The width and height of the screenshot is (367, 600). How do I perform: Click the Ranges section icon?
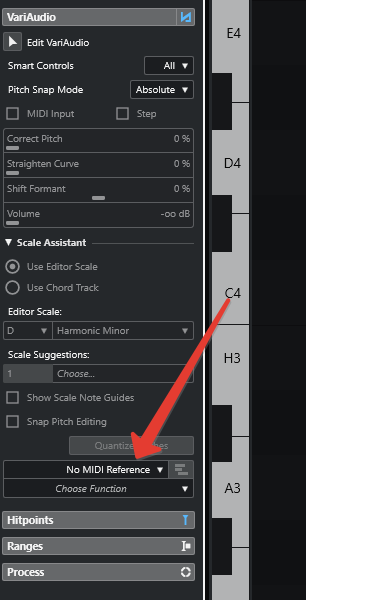[x=186, y=546]
